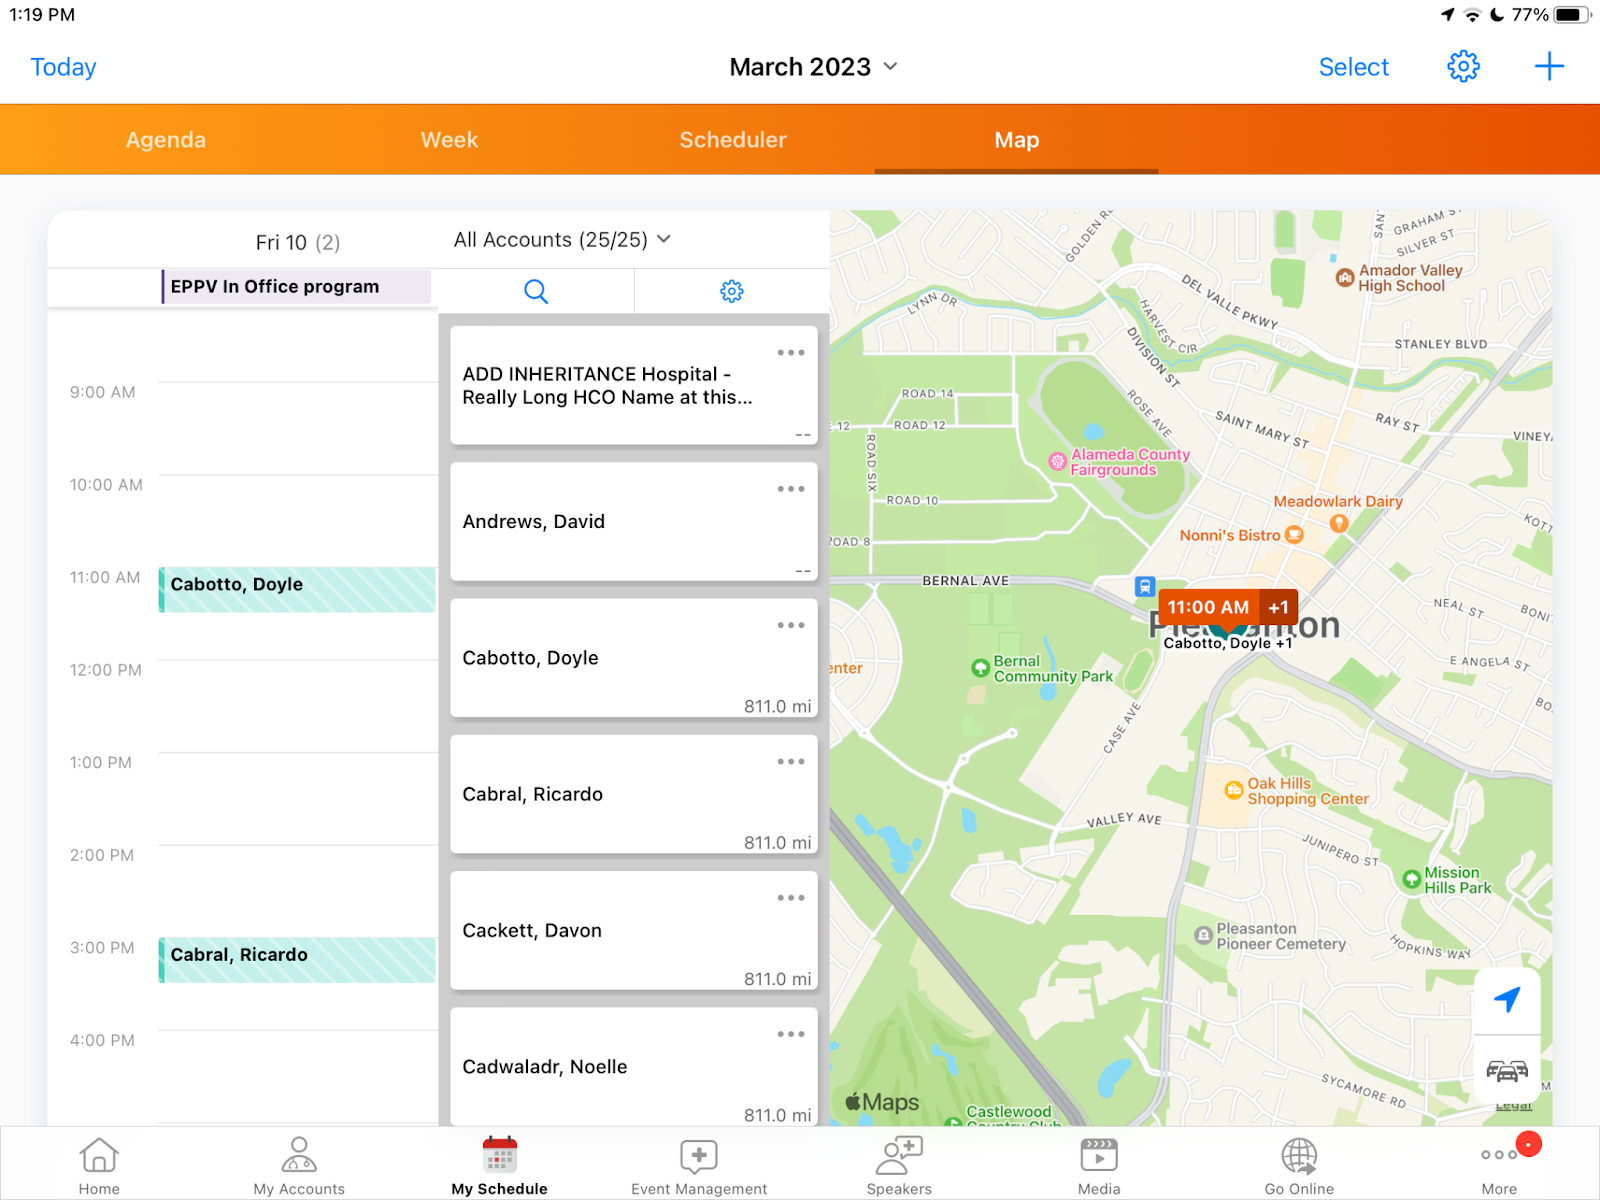This screenshot has width=1600, height=1200.
Task: Open the Home tab icon
Action: [99, 1165]
